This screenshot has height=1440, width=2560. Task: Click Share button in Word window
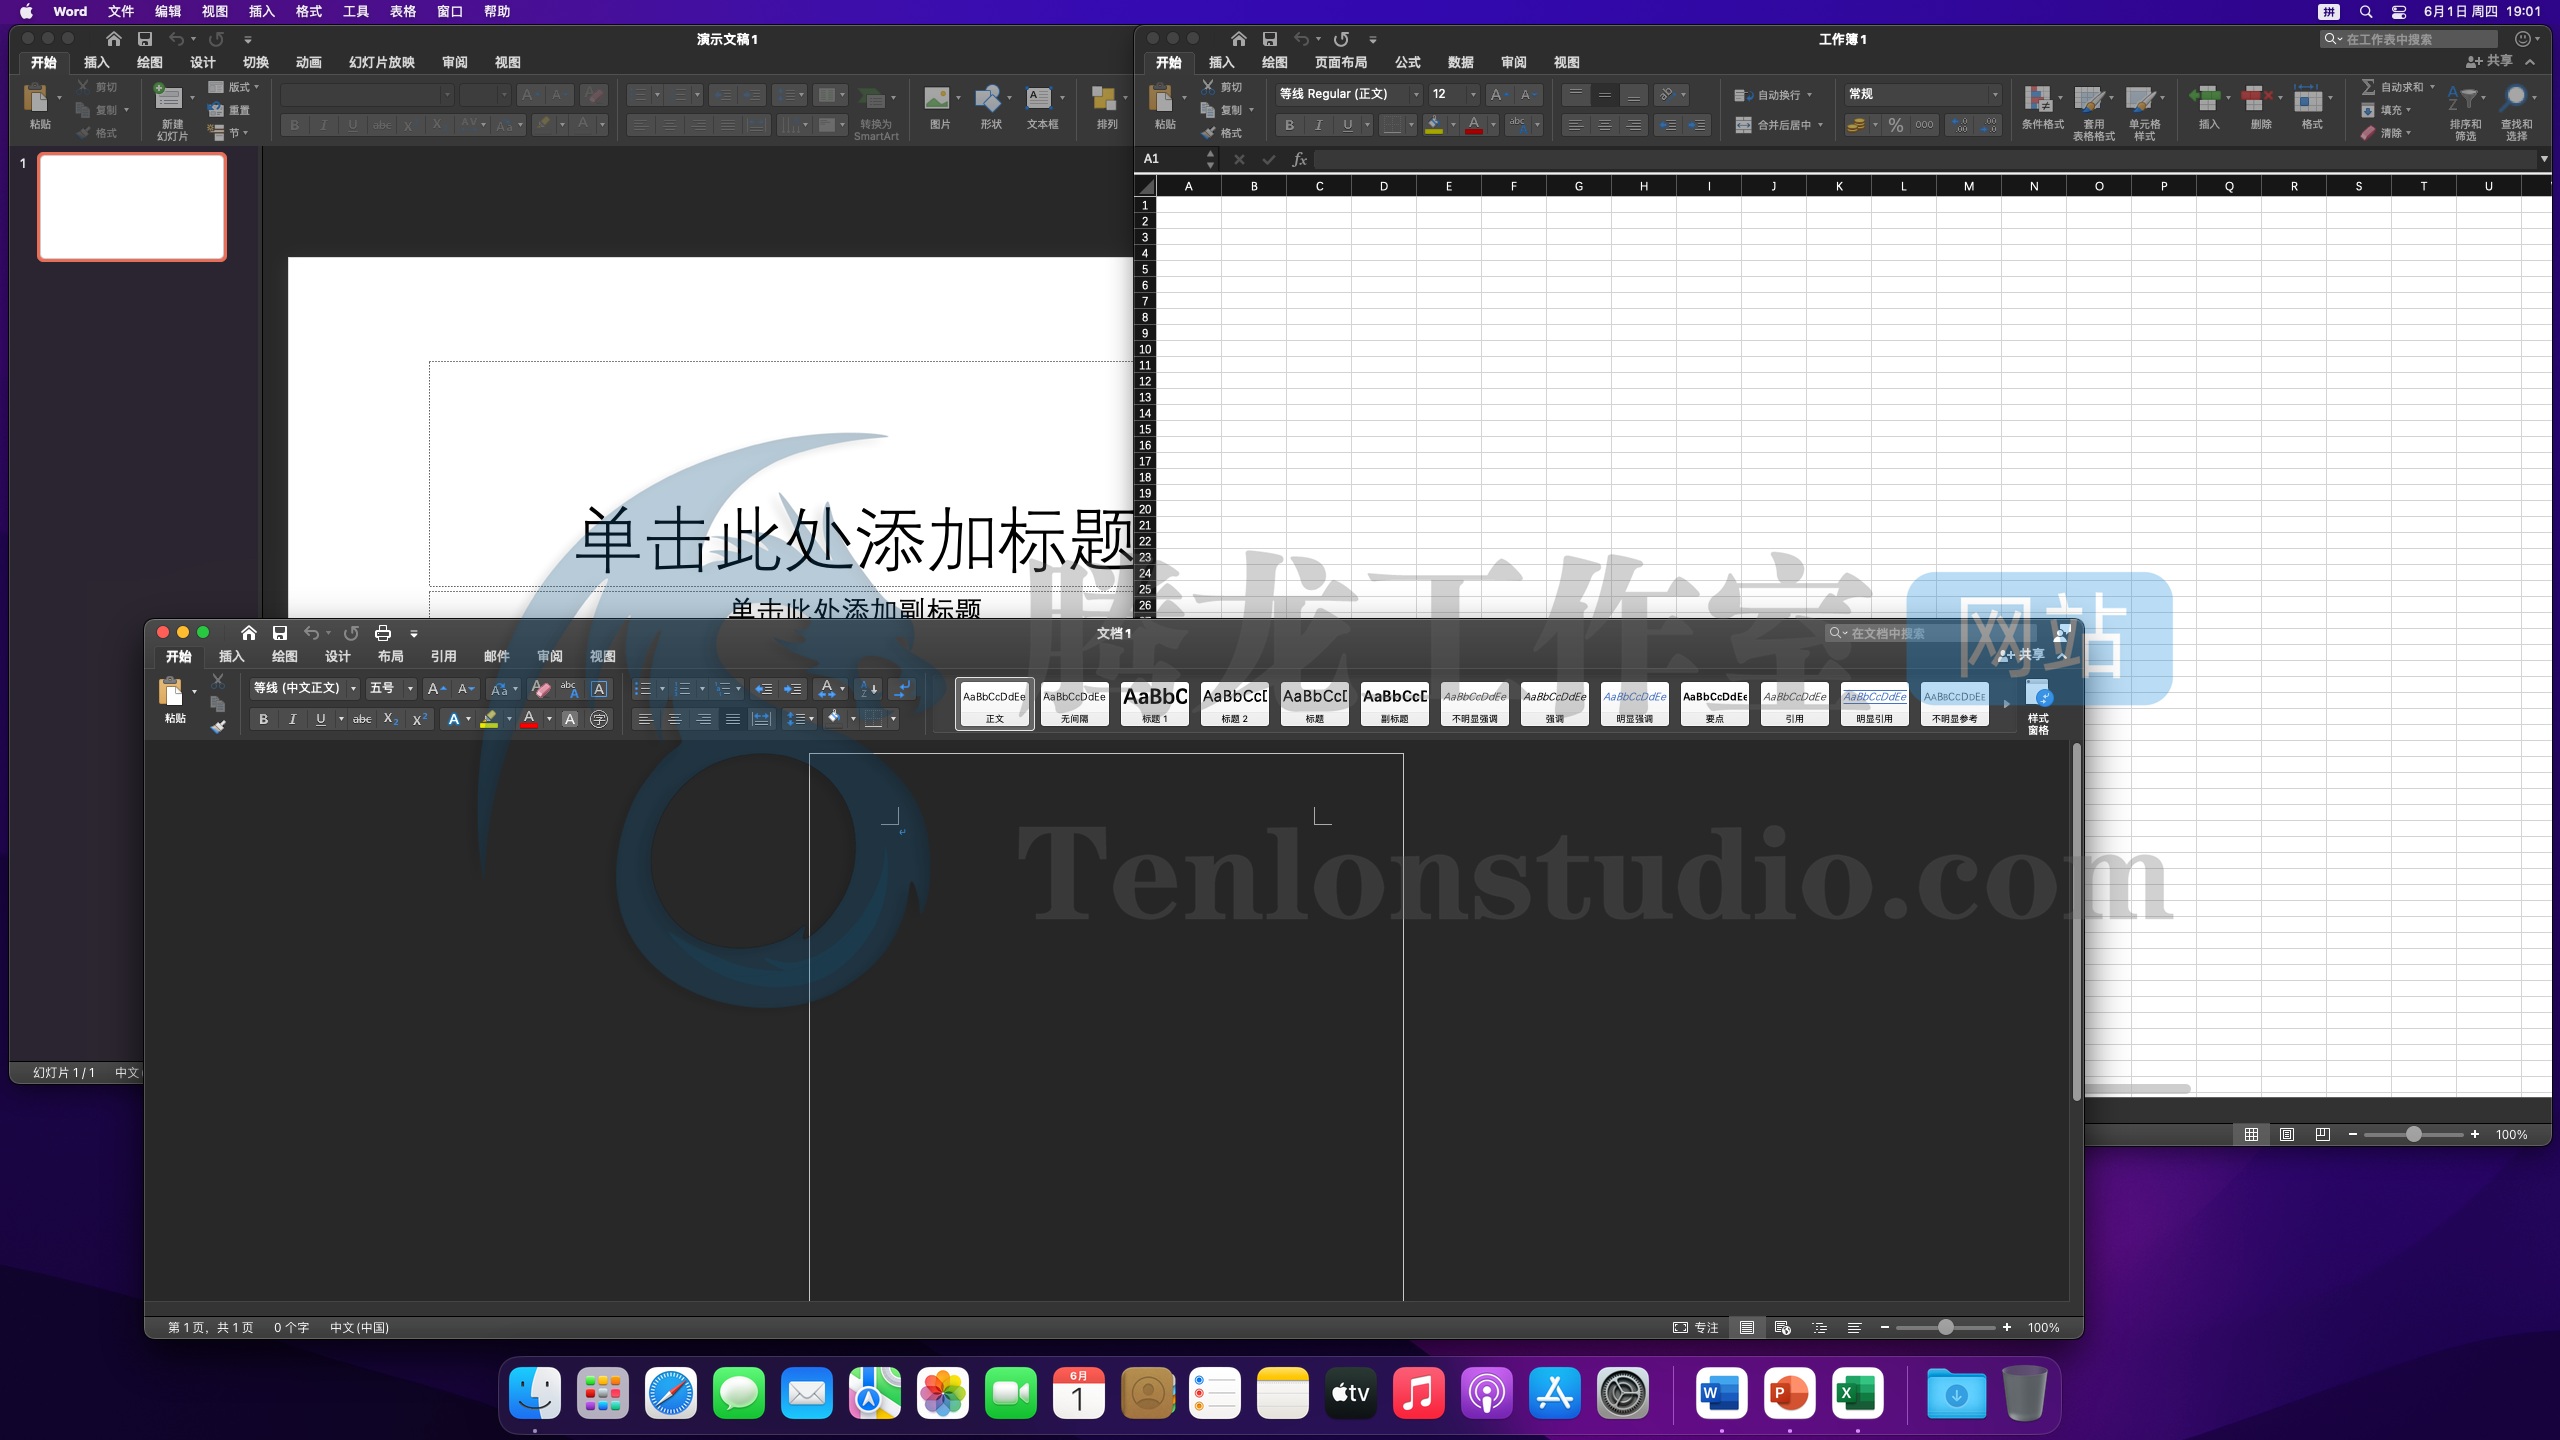(2021, 656)
